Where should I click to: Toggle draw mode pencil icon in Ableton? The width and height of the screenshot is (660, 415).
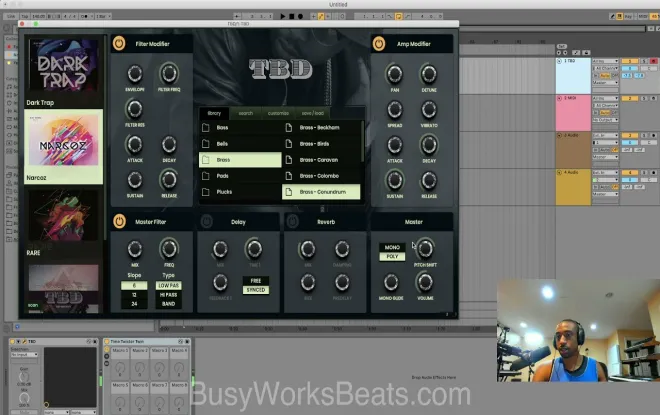tap(612, 16)
